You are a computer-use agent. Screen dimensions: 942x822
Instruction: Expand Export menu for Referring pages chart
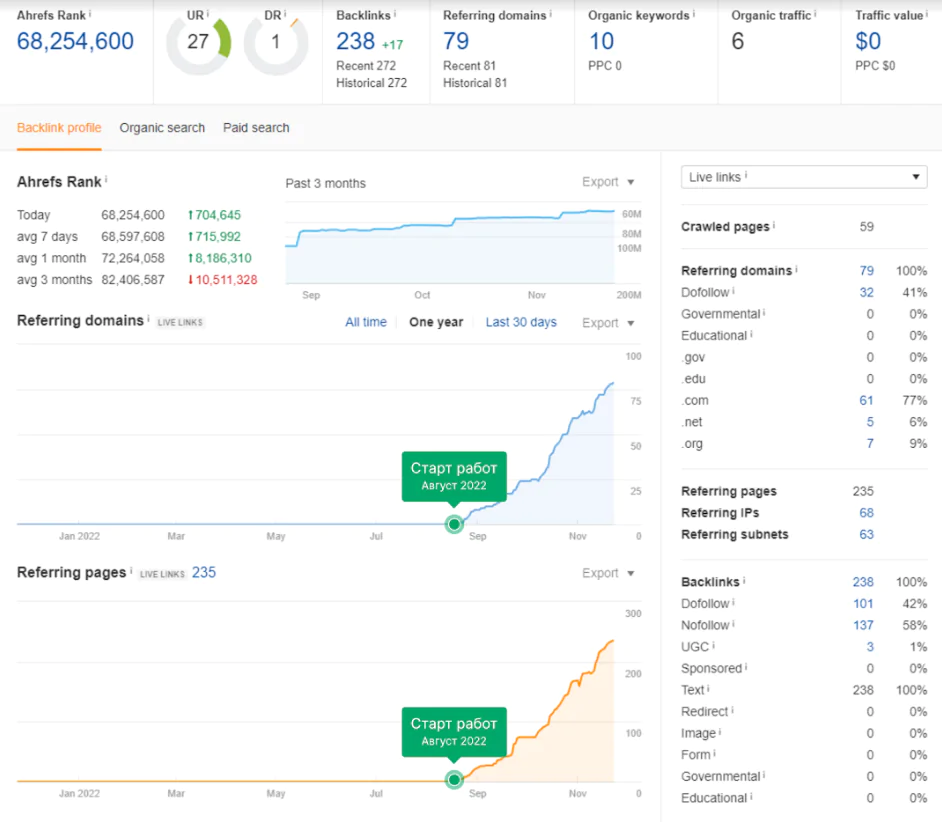pos(608,573)
